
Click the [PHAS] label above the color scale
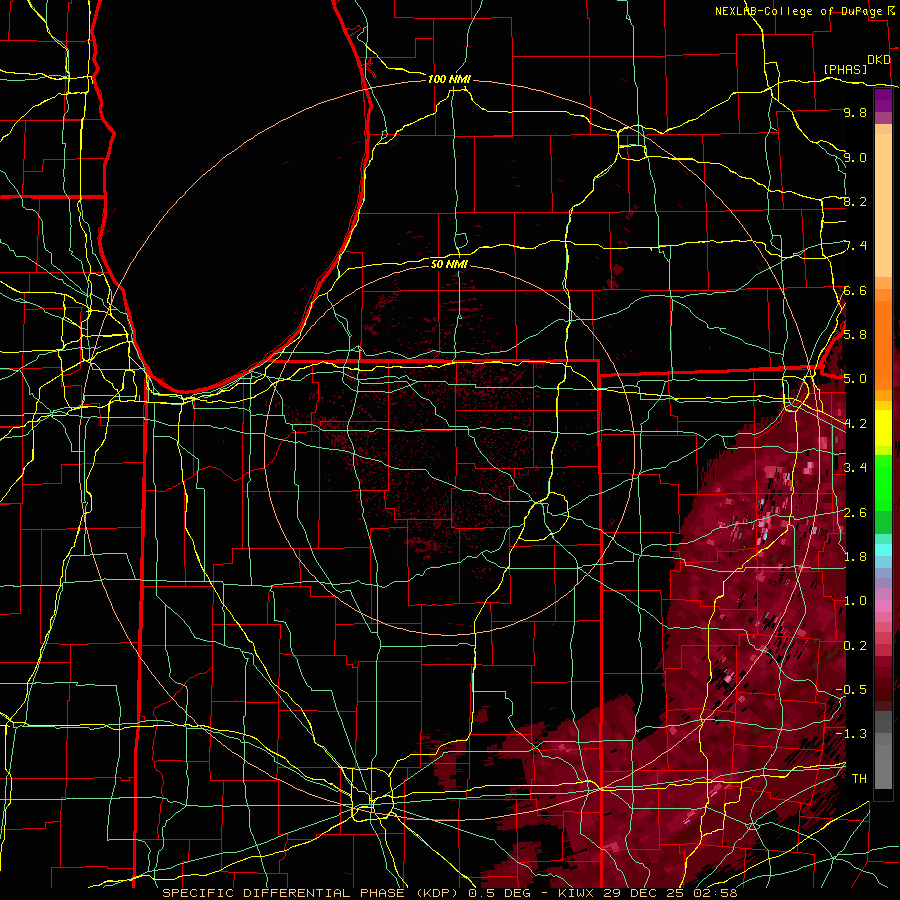point(845,69)
